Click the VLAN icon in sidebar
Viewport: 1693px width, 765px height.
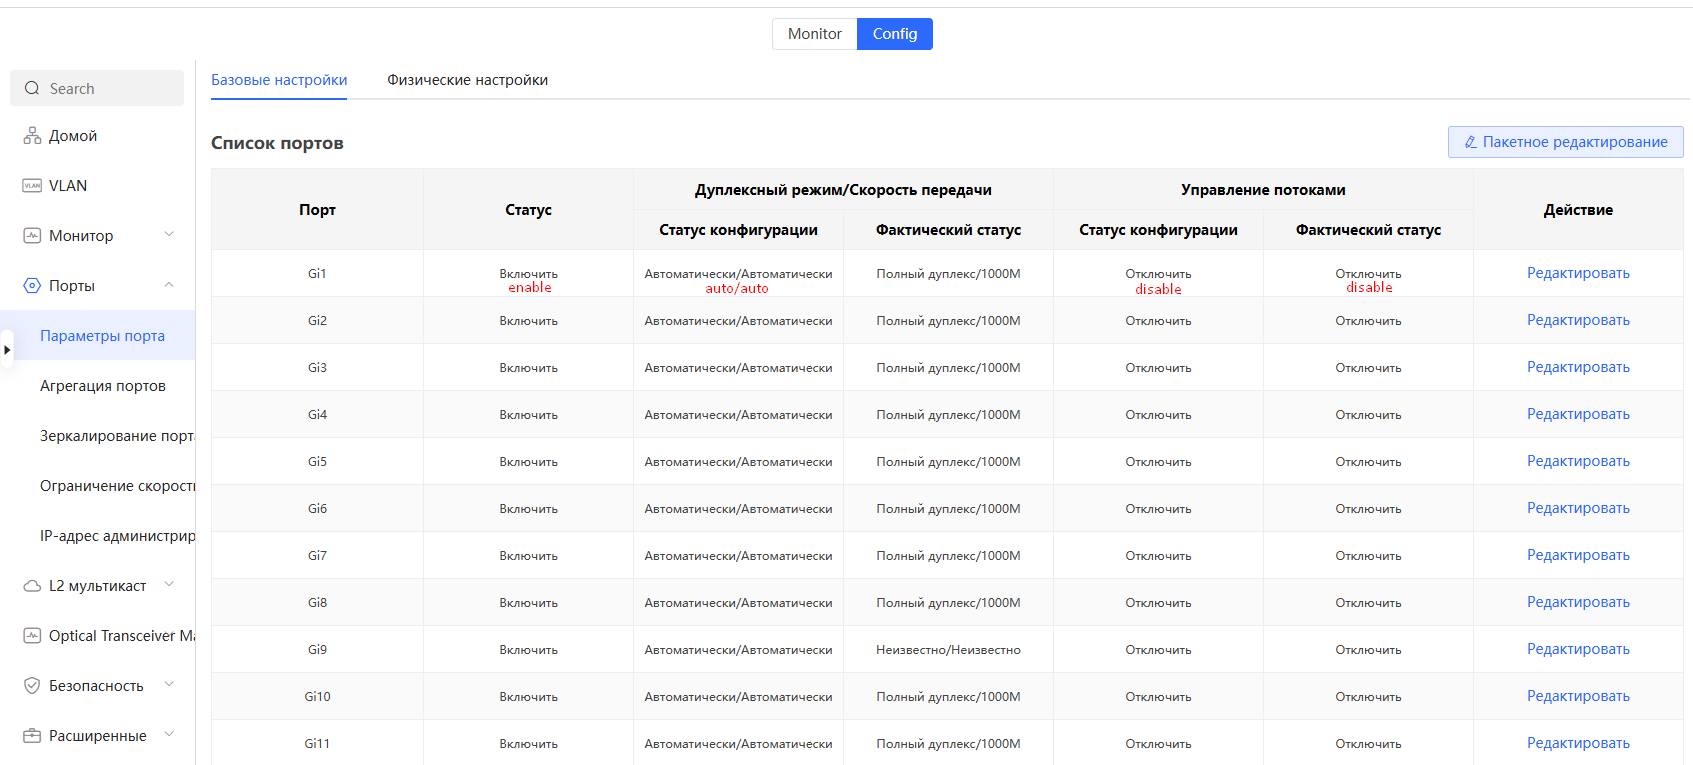32,186
